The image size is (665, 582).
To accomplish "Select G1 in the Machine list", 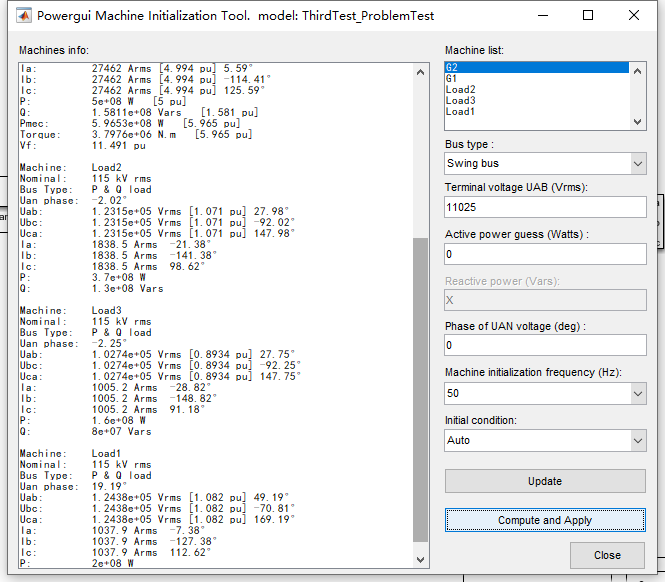I will coord(451,78).
